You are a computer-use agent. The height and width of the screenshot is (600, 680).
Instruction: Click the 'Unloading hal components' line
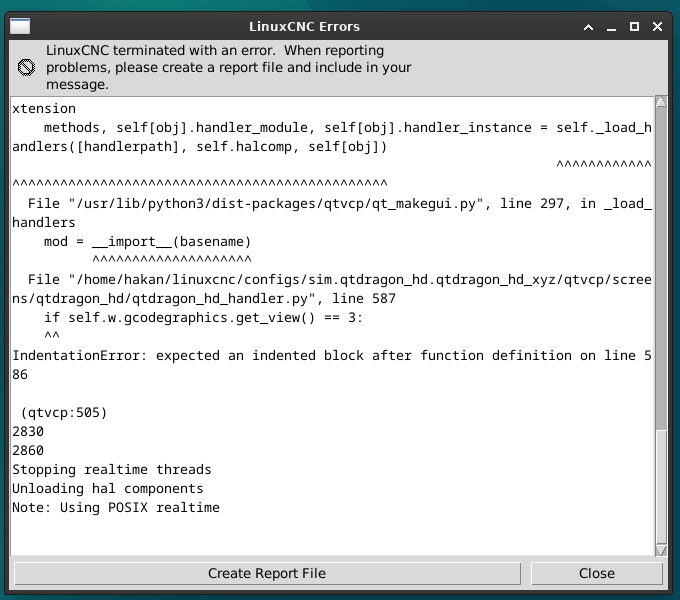[108, 489]
